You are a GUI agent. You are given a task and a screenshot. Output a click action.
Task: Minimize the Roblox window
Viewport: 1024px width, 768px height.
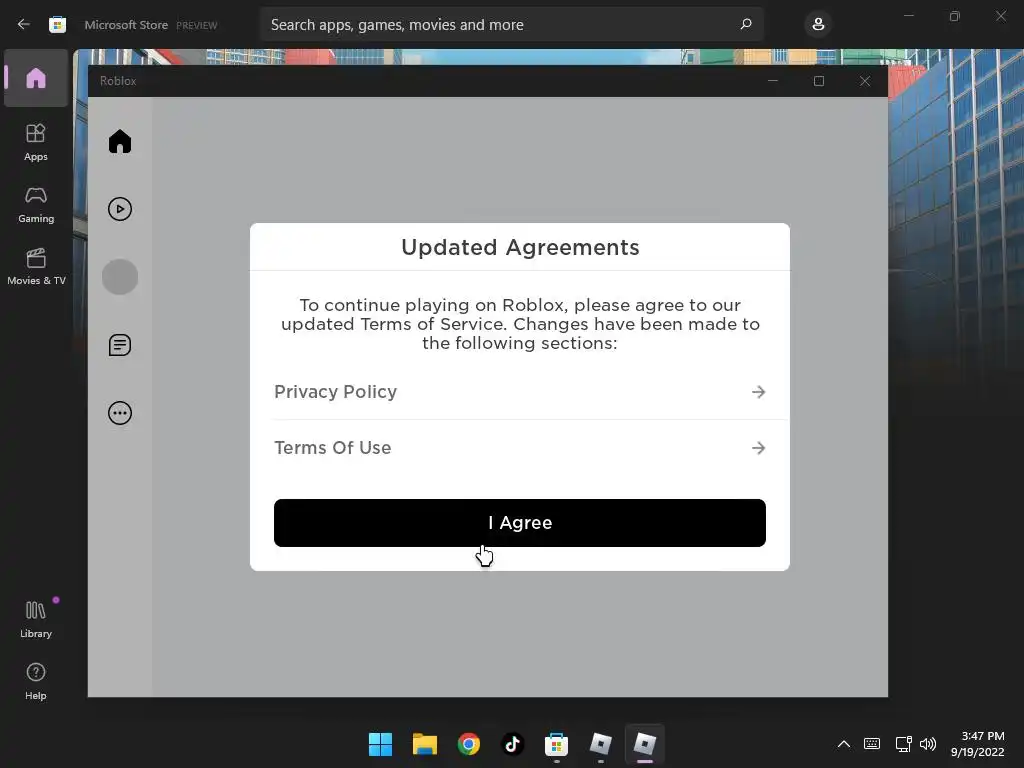pyautogui.click(x=773, y=81)
